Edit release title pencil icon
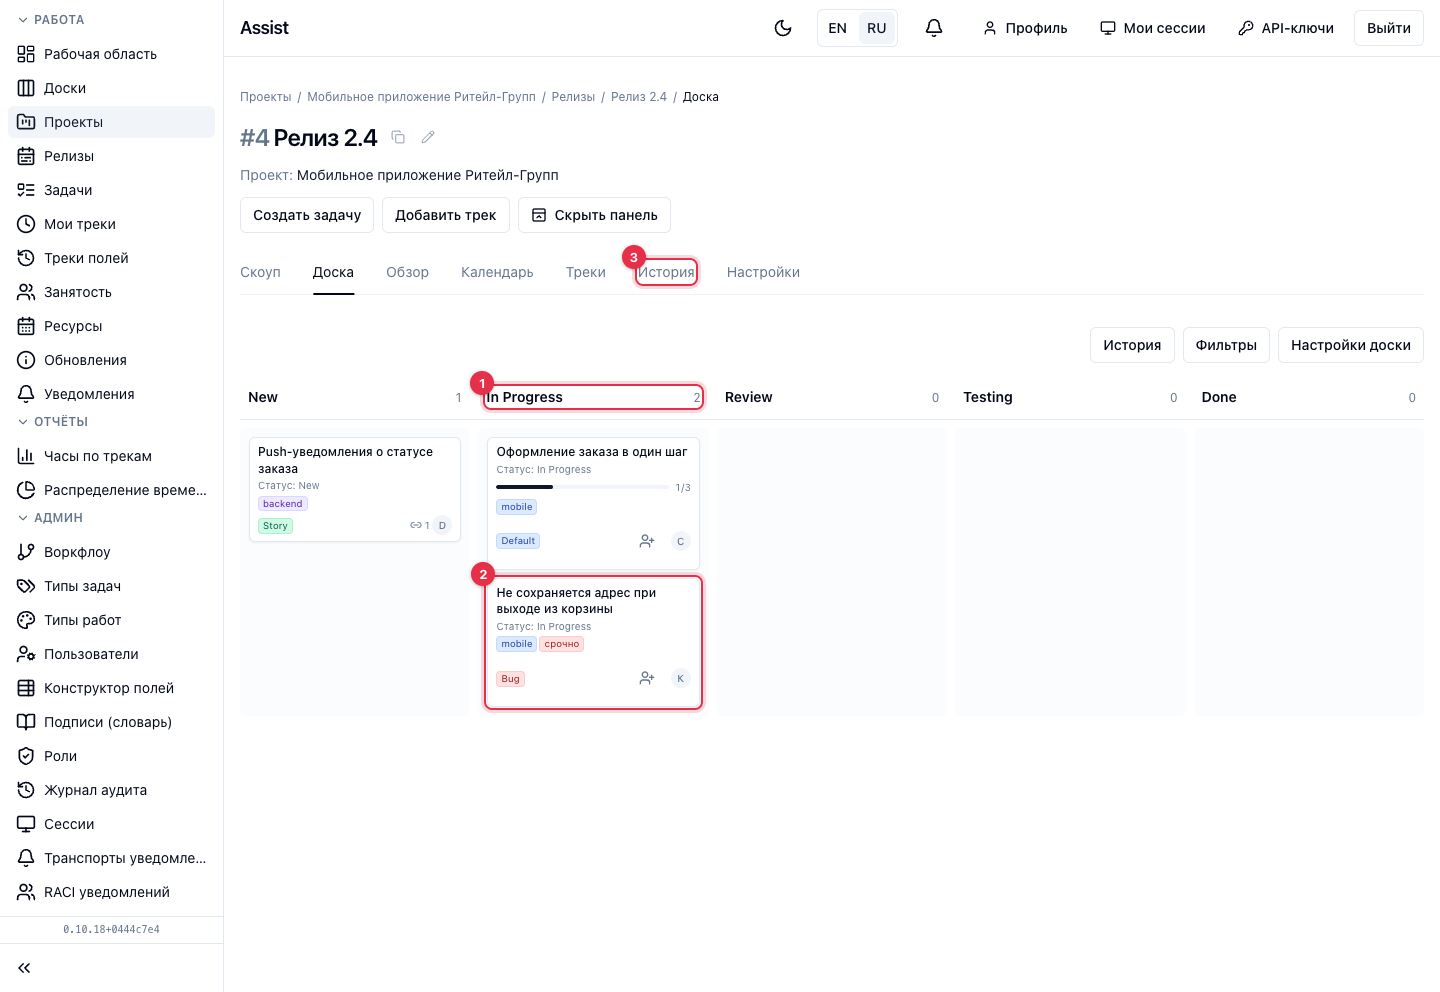The image size is (1440, 992). [x=428, y=137]
